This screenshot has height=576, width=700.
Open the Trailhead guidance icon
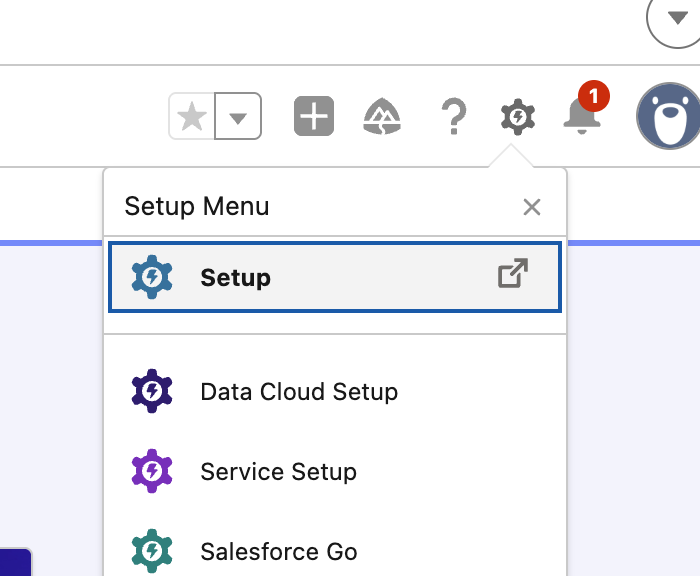382,116
